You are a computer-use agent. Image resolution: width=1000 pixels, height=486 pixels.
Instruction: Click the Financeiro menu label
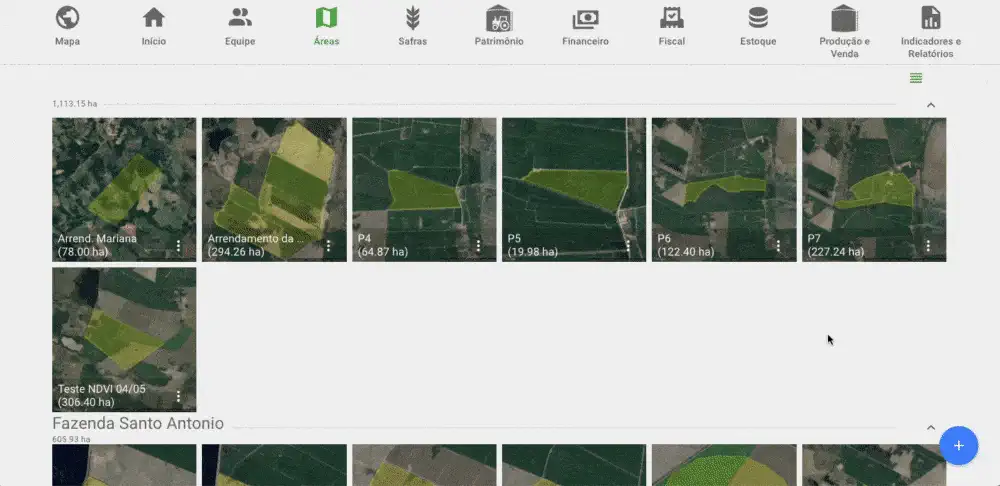coord(585,41)
